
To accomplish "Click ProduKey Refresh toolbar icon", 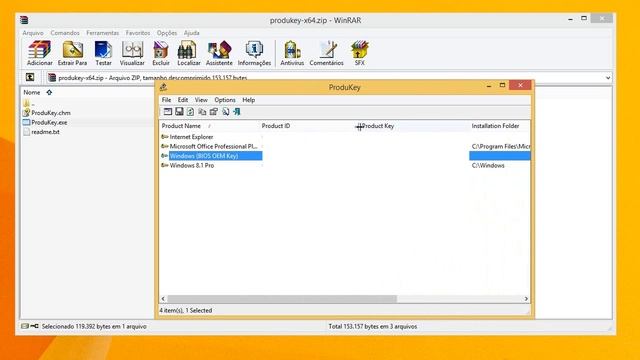I will pos(191,111).
